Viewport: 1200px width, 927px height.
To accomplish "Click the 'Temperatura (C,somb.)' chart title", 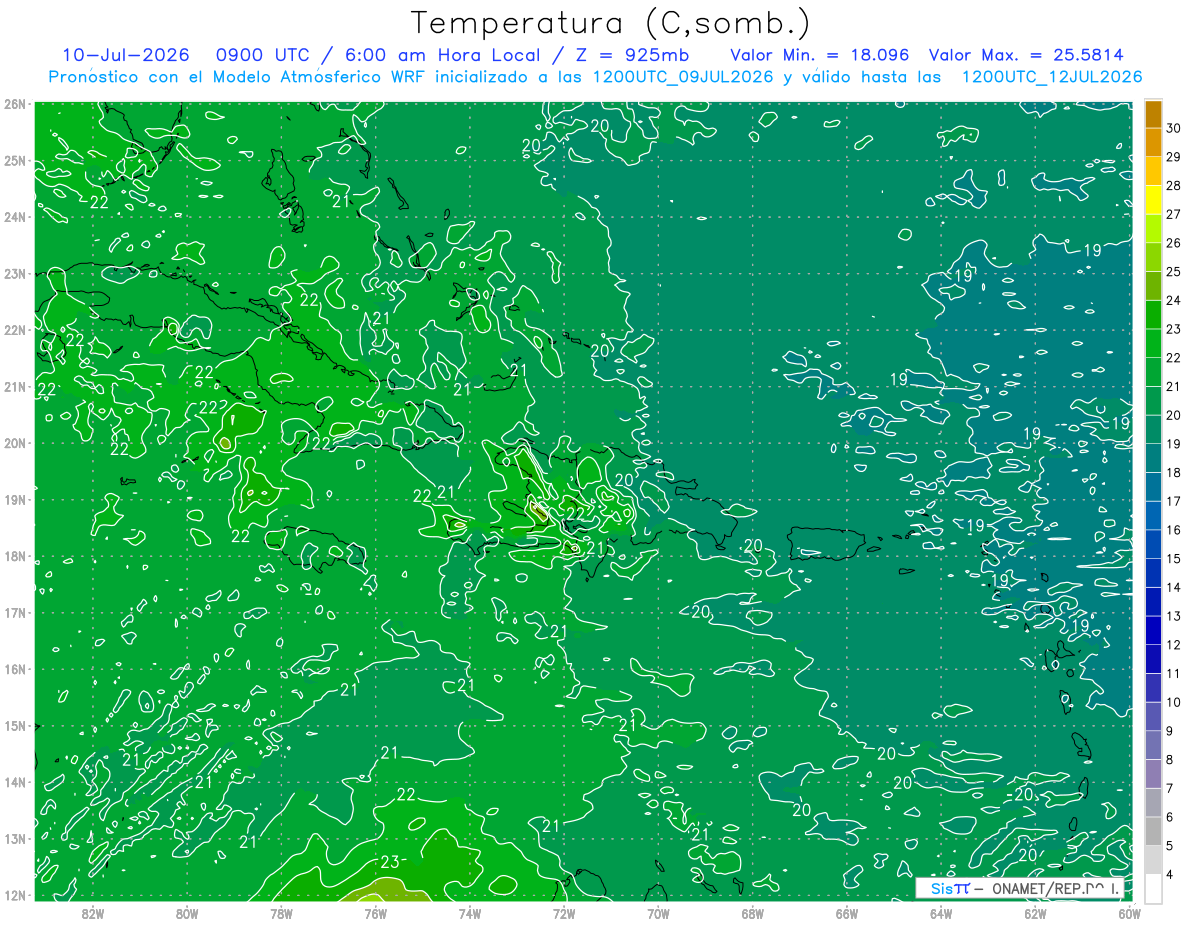I will pyautogui.click(x=609, y=23).
